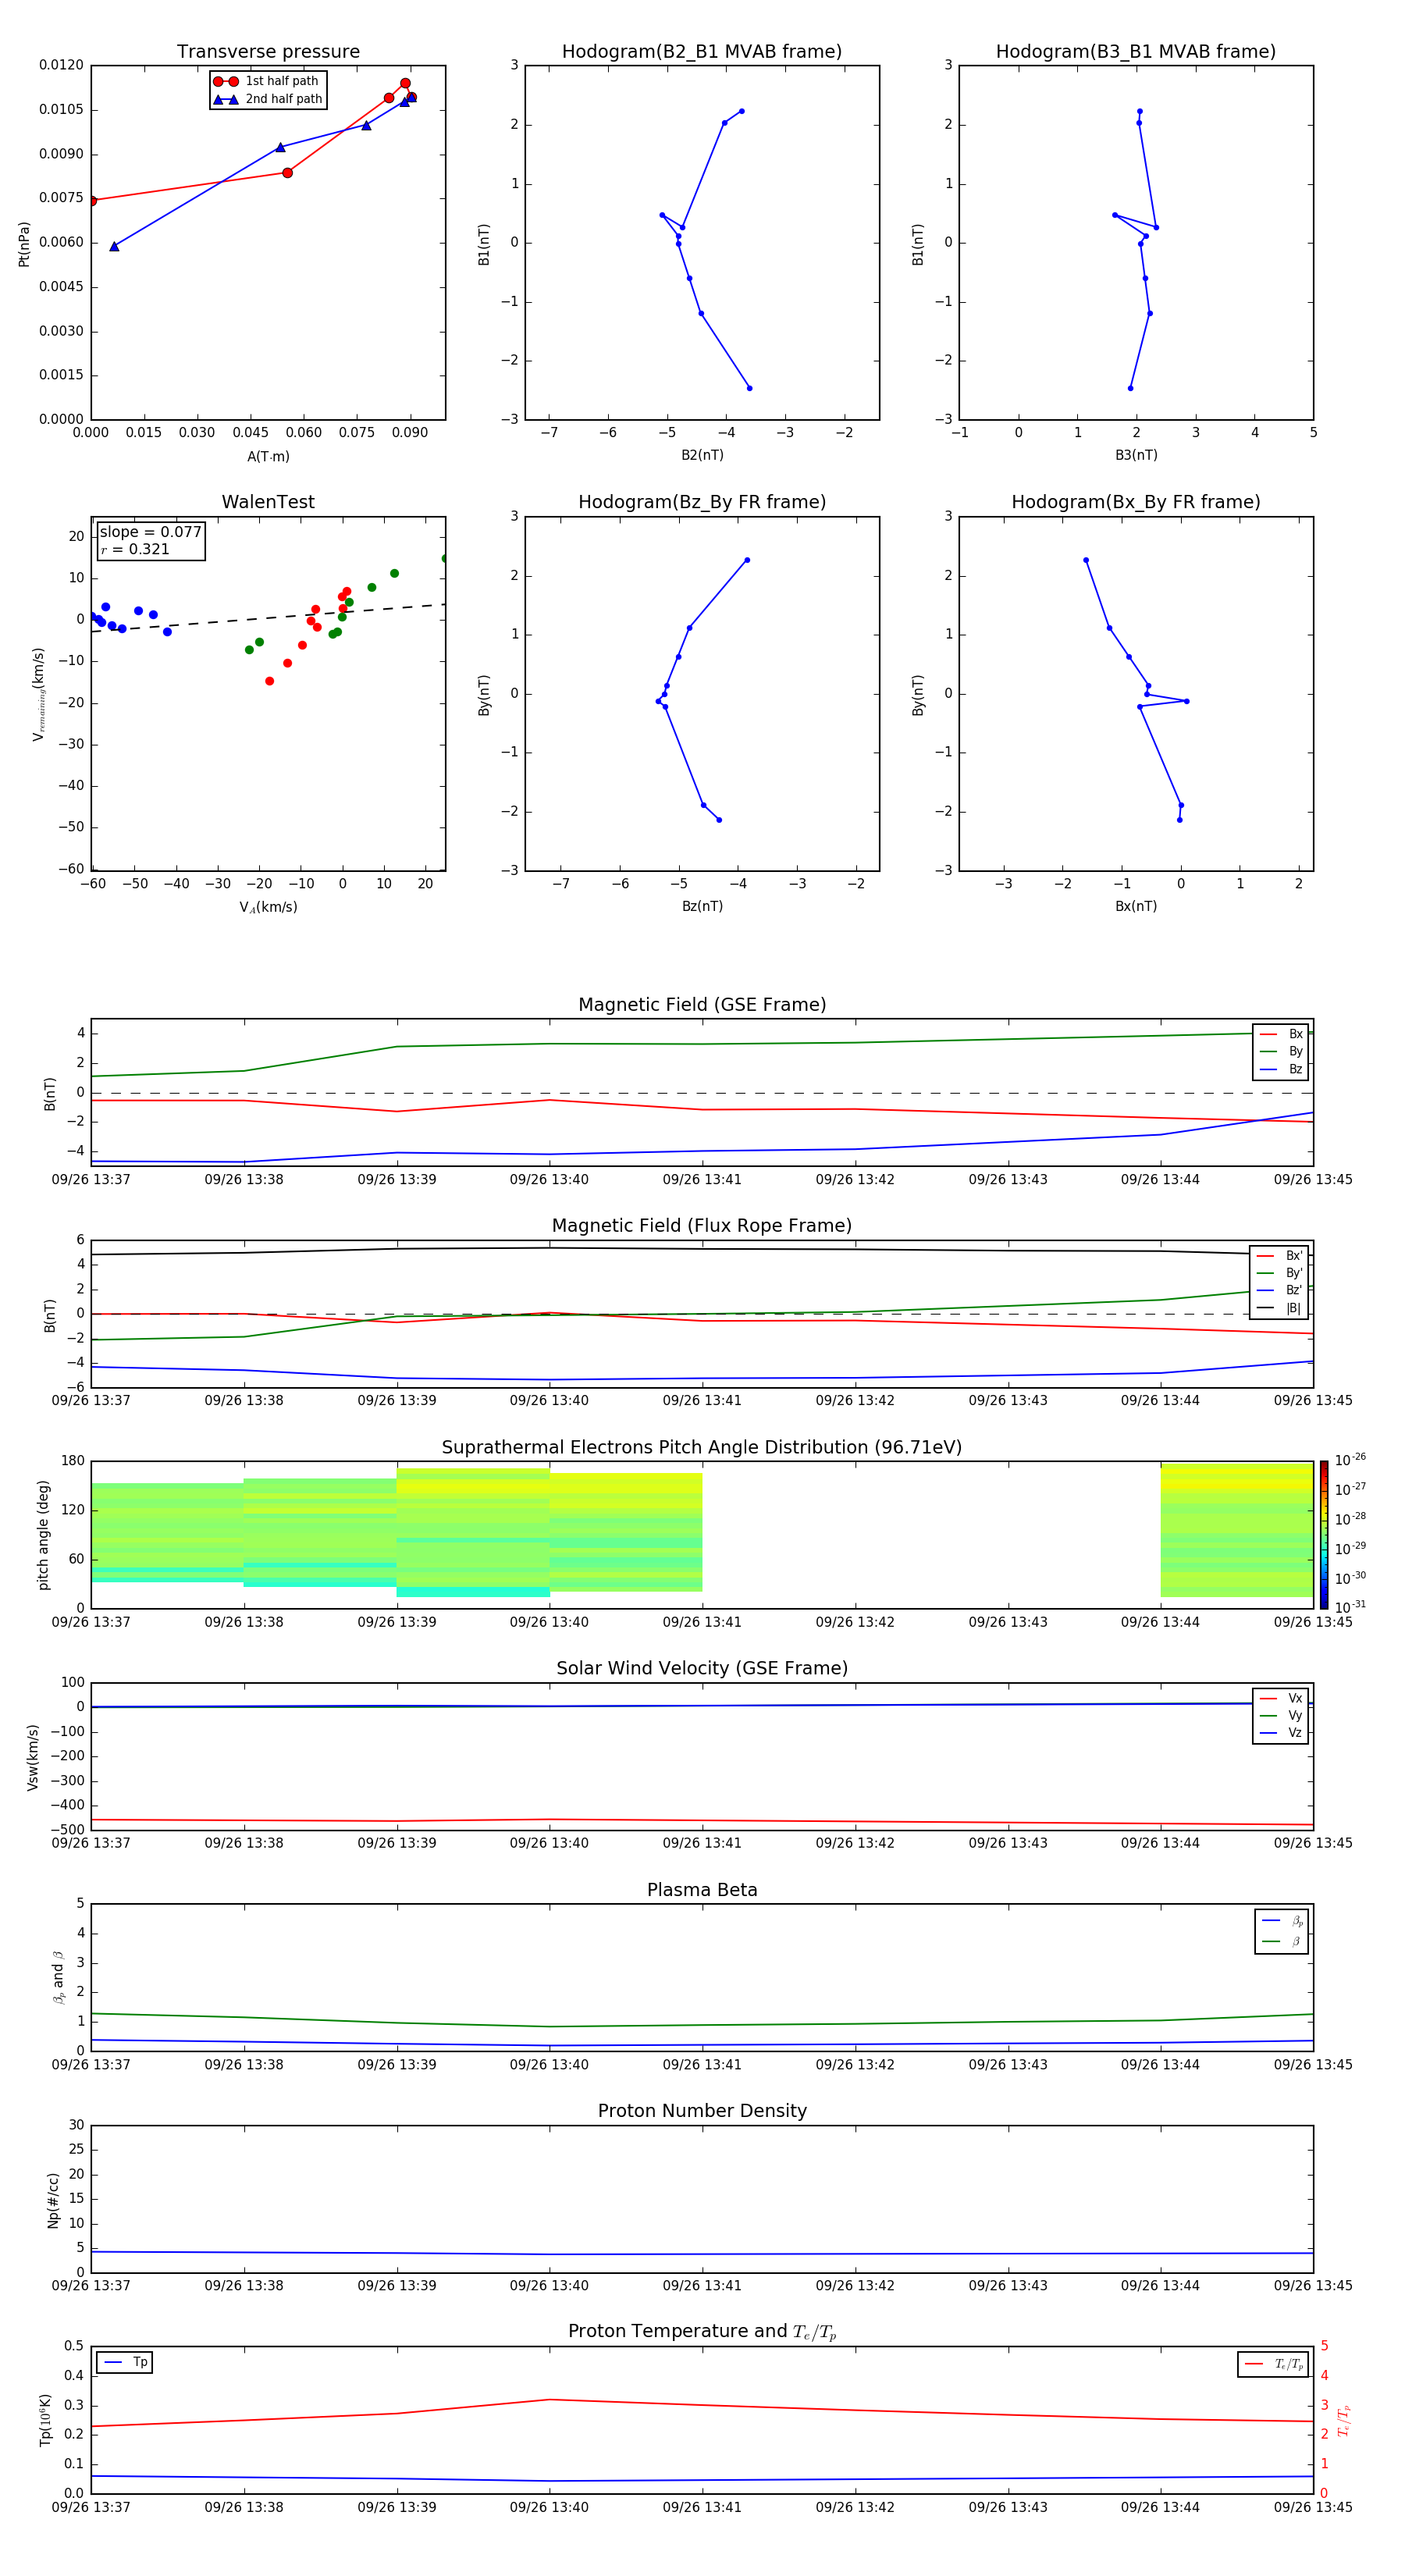The width and height of the screenshot is (1405, 2576).
Task: Click the Plasma Beta legend box
Action: pyautogui.click(x=1281, y=1931)
